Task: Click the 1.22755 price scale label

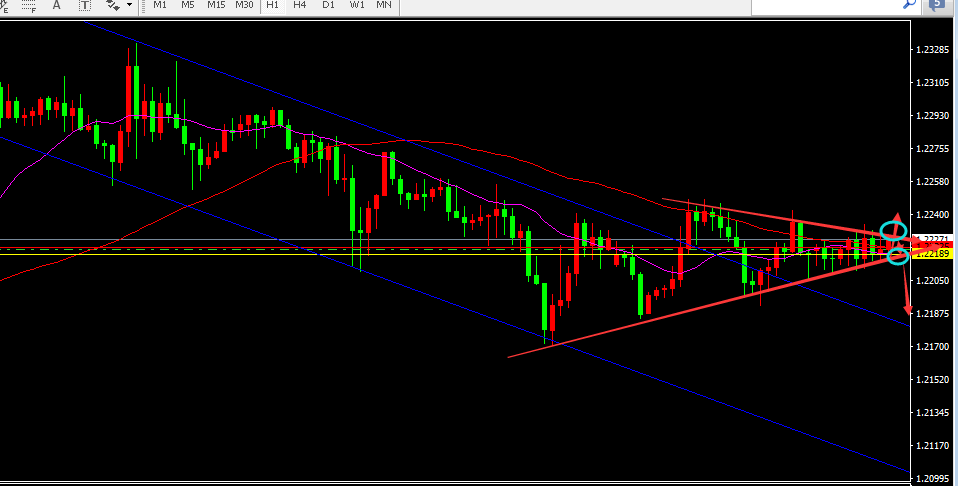Action: [932, 149]
